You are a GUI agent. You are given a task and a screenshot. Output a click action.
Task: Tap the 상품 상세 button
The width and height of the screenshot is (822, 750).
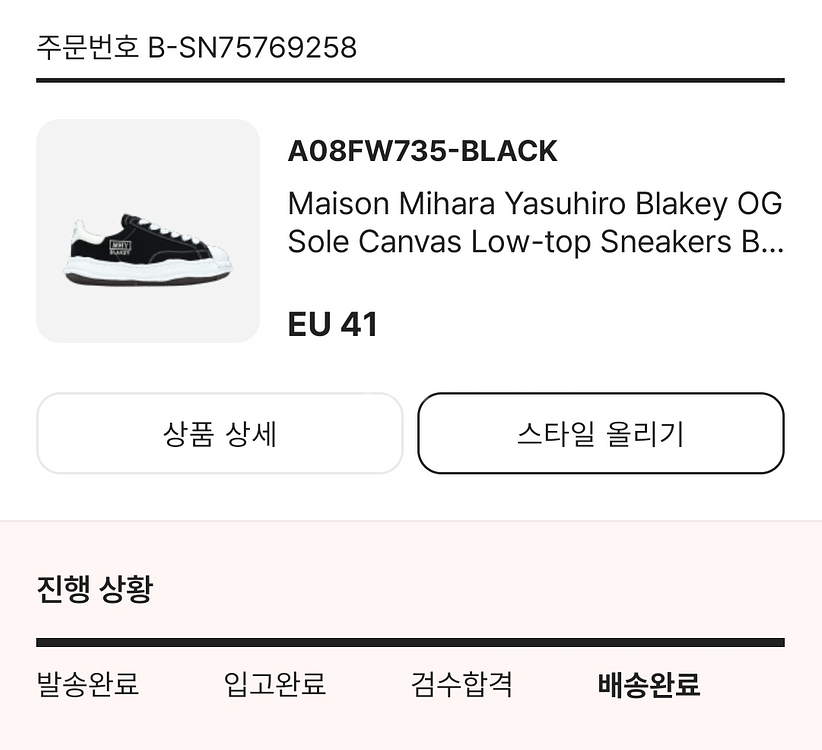tap(220, 433)
